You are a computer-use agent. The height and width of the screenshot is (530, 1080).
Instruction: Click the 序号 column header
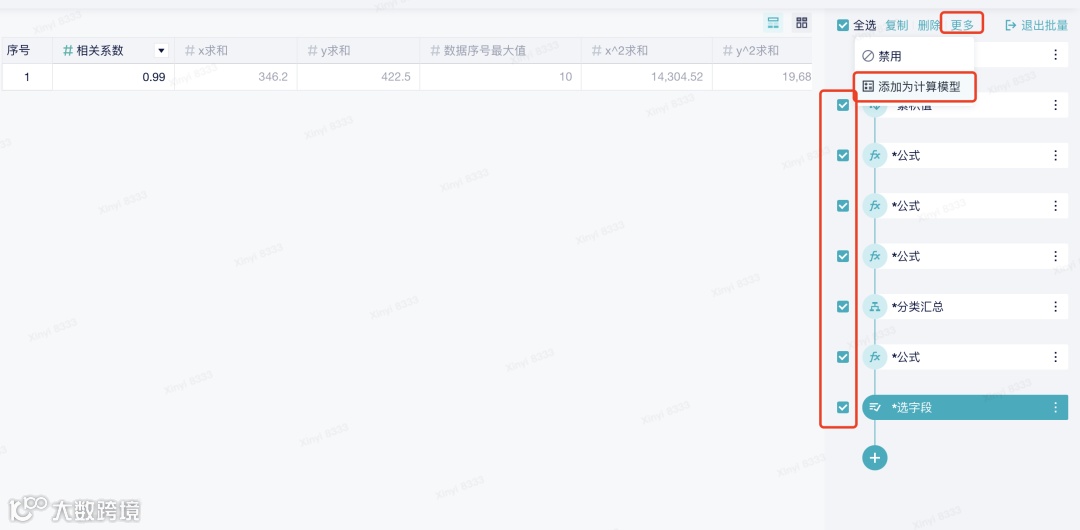(x=27, y=50)
